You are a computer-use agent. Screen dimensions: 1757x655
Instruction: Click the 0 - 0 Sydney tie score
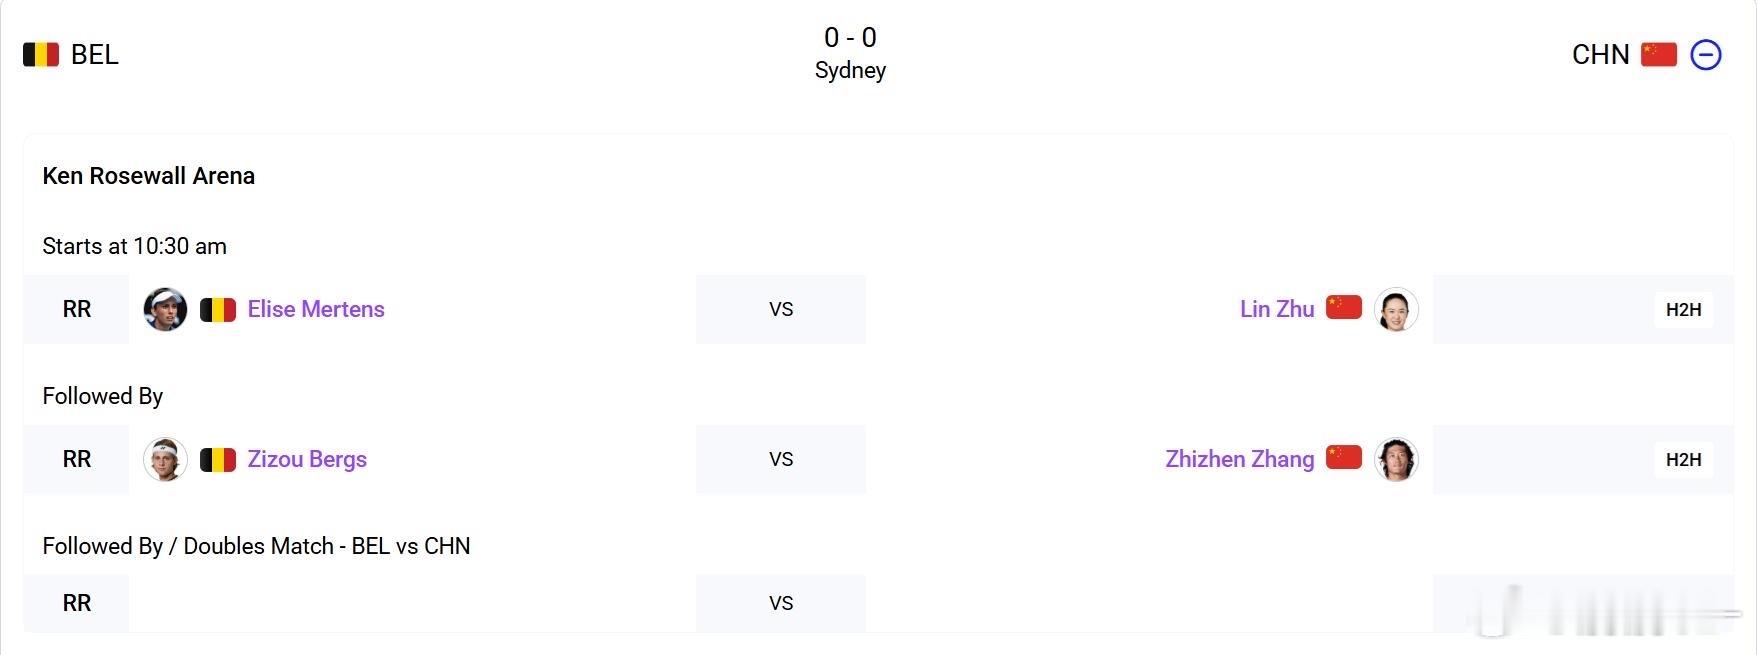click(850, 53)
